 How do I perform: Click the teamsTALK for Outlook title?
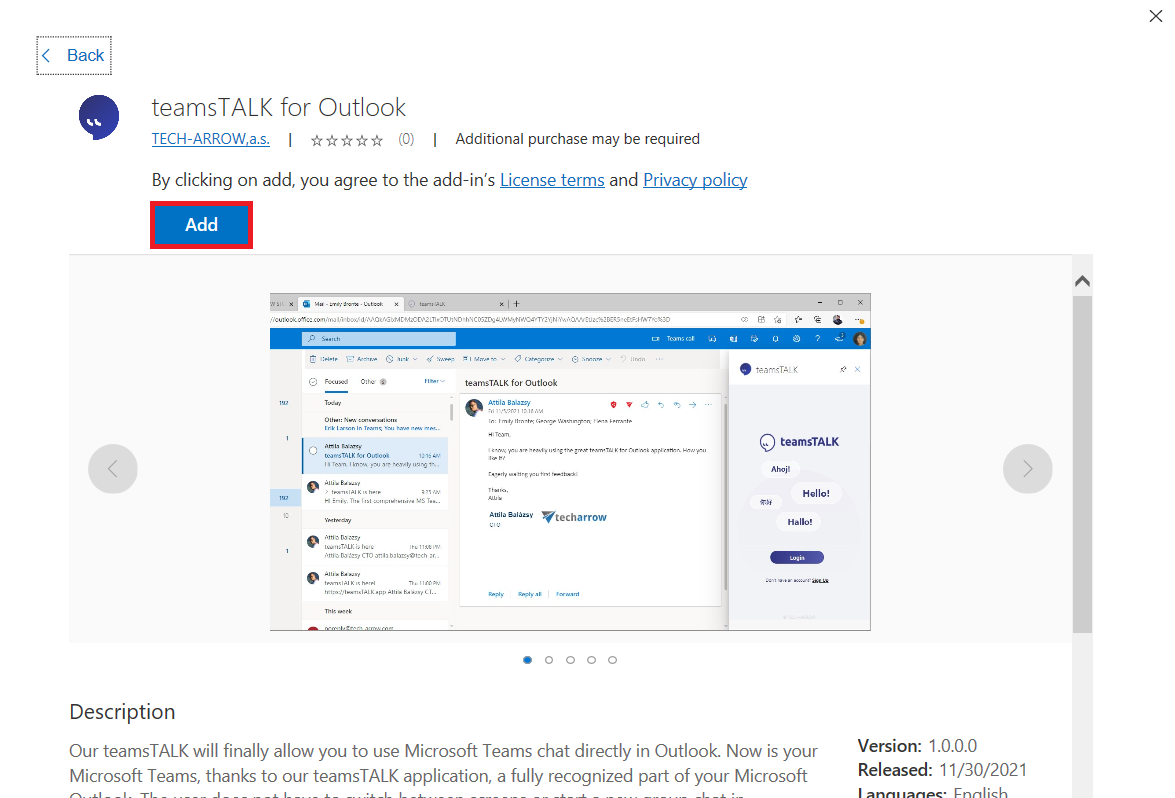pos(279,107)
